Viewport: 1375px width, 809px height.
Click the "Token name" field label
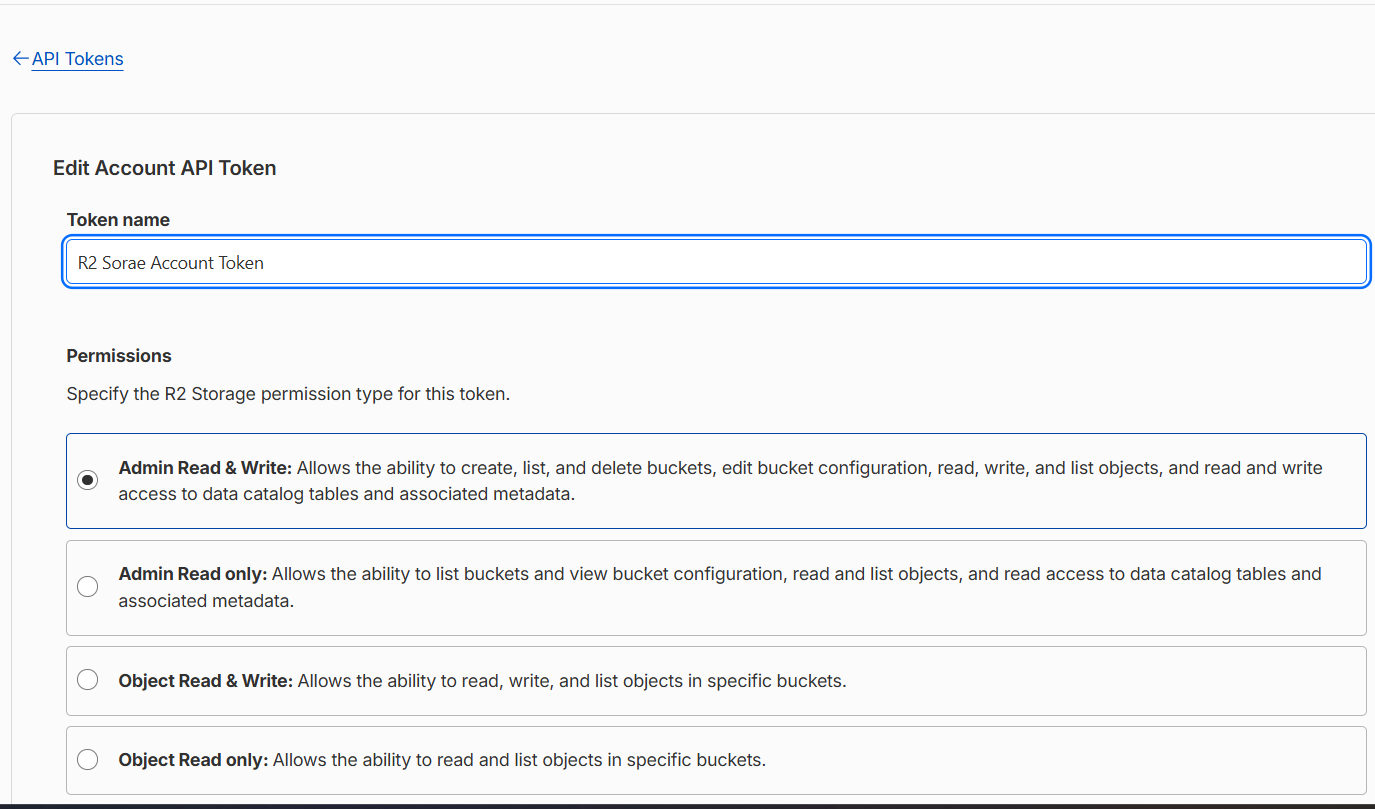[x=118, y=220]
